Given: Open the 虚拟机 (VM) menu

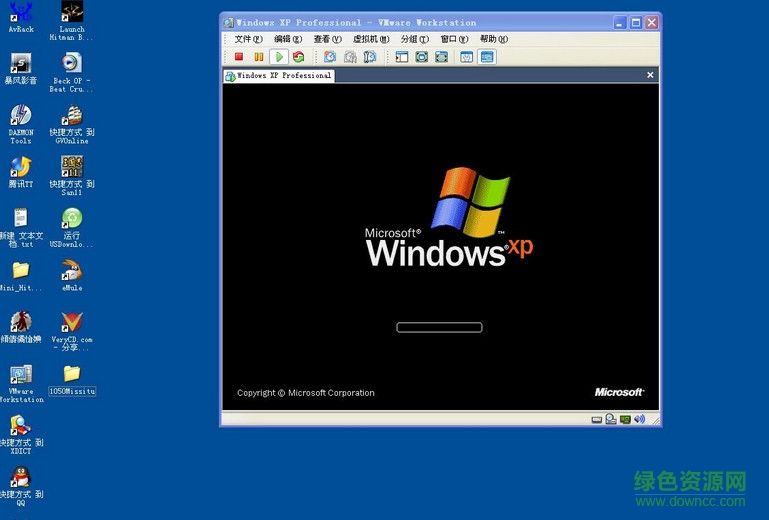Looking at the screenshot, I should tap(370, 39).
